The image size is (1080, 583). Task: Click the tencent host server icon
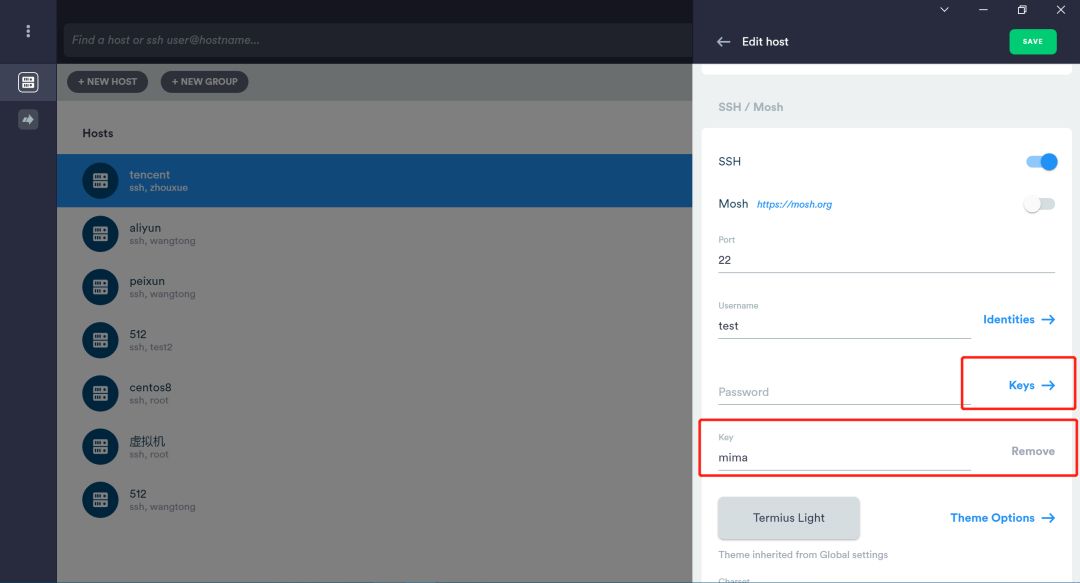[101, 181]
